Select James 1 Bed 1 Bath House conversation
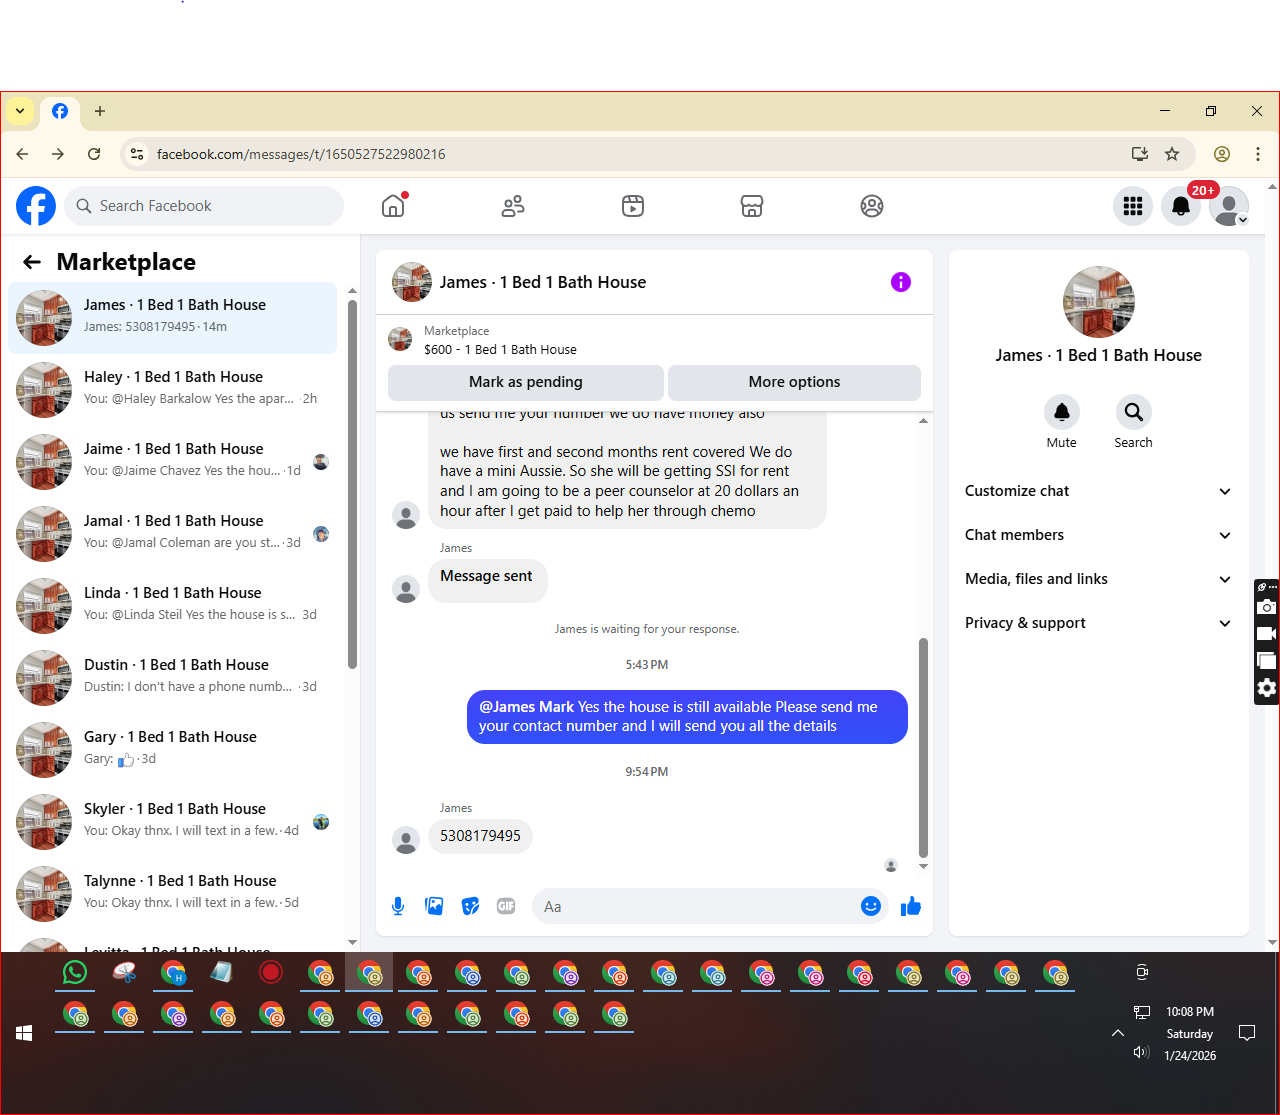 (173, 318)
